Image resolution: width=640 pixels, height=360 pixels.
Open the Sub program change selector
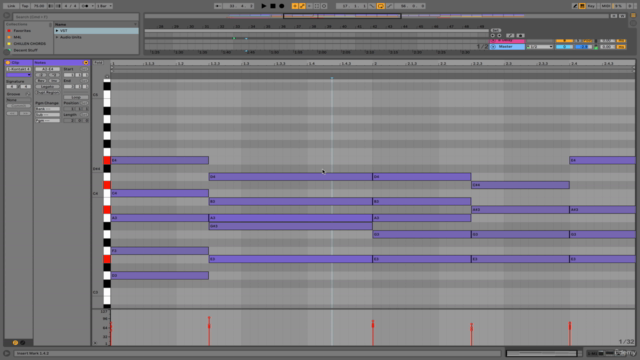coord(47,115)
